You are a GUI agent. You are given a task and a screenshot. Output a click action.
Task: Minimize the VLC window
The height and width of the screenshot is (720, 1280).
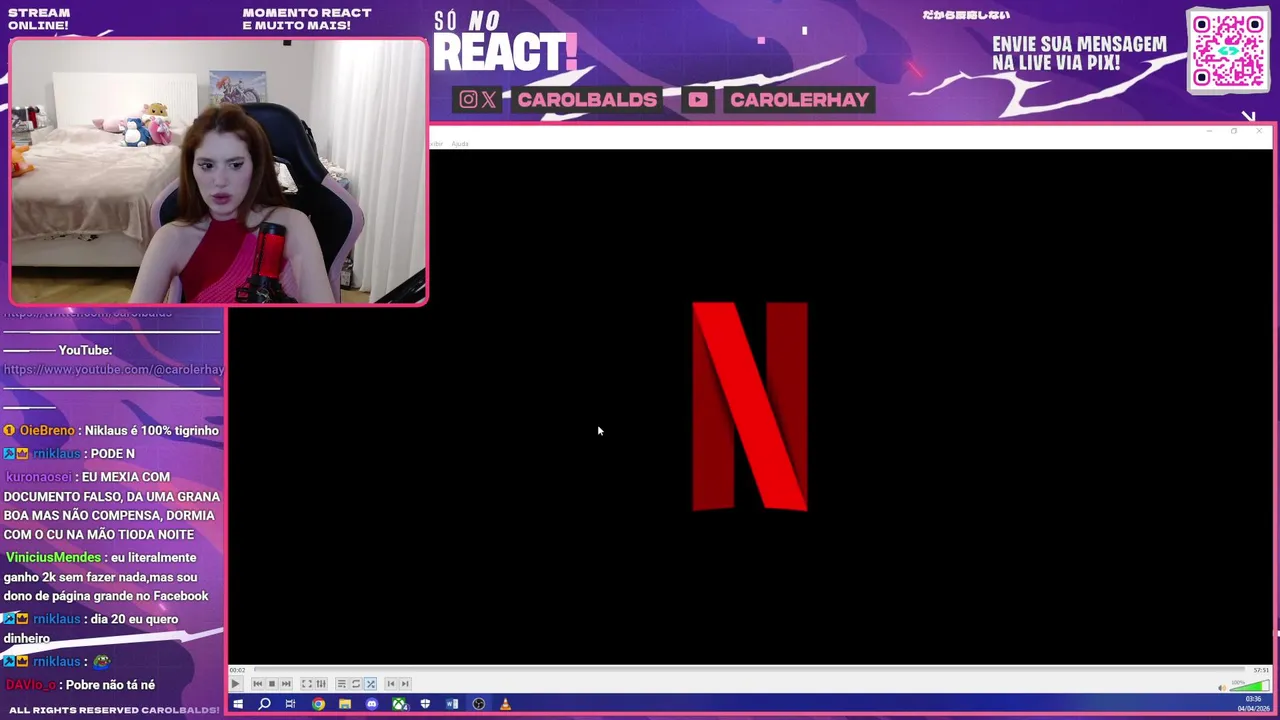(1209, 131)
